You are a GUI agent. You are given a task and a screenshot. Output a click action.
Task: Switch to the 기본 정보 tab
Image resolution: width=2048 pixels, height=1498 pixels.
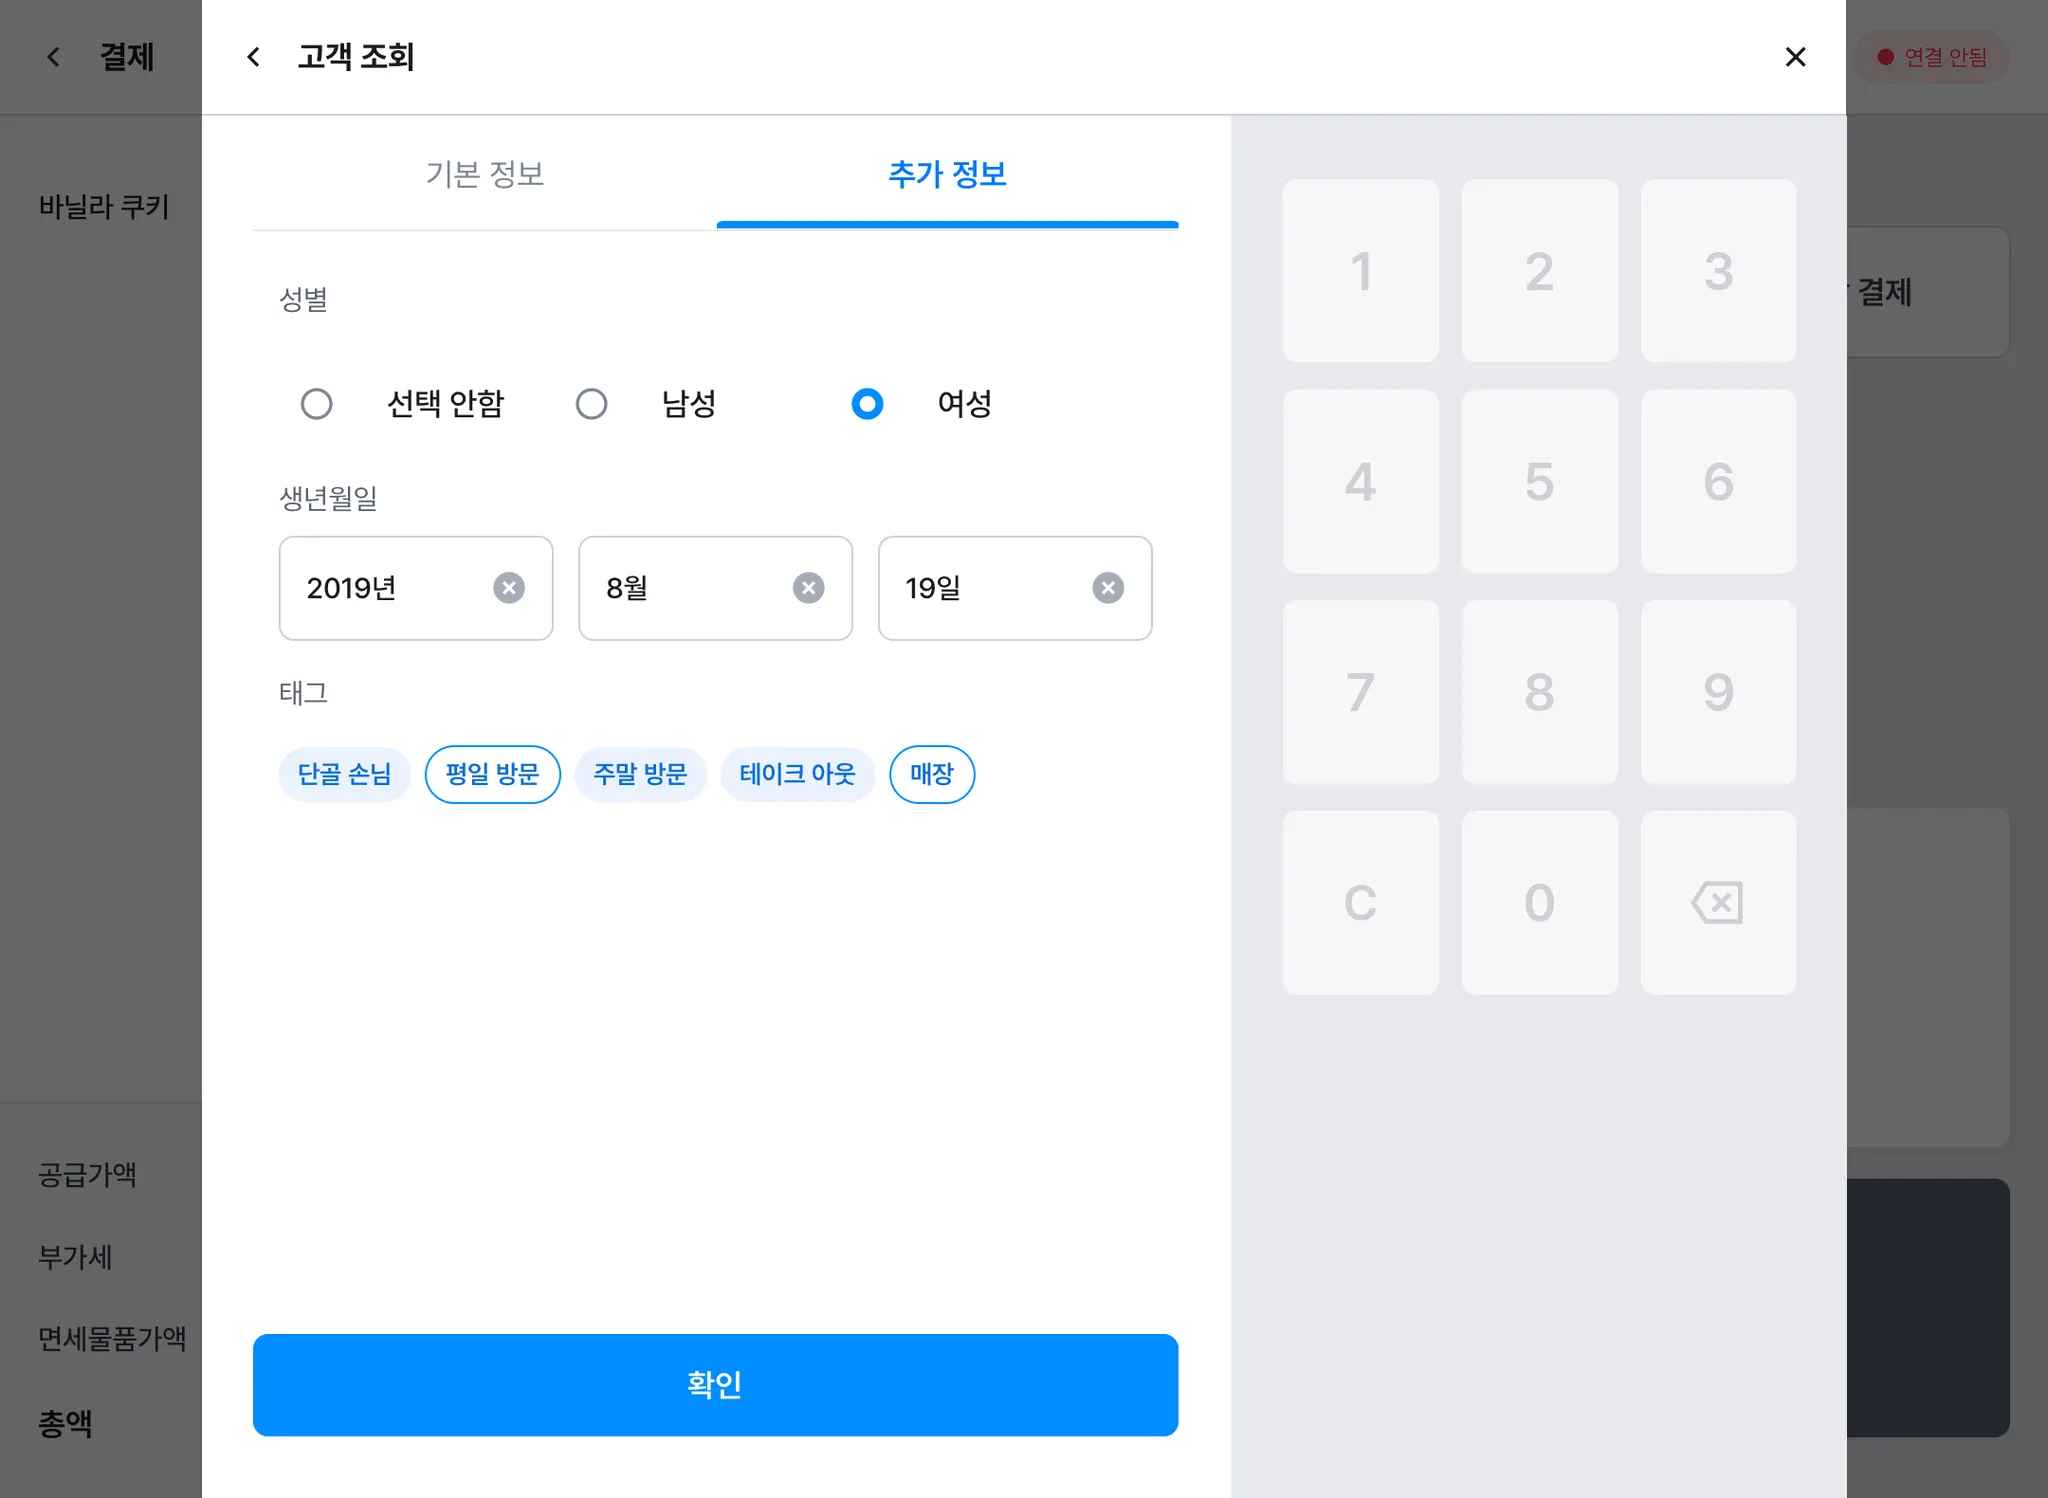pyautogui.click(x=484, y=175)
